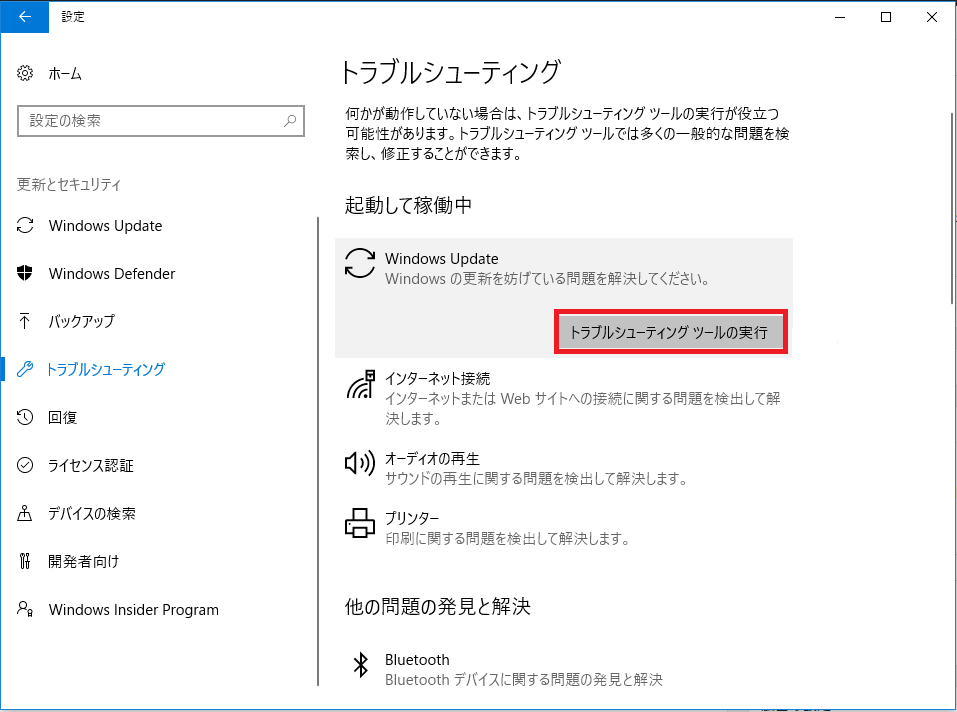Click the search magnifier in the search box
Screen dimensions: 957x712
click(x=289, y=121)
